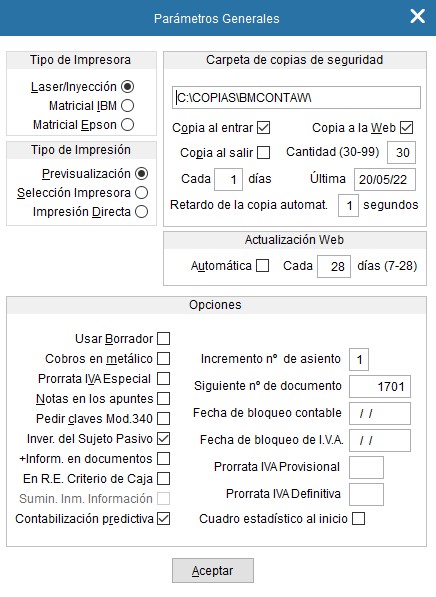
Task: Click the backup folder path field
Action: [296, 98]
